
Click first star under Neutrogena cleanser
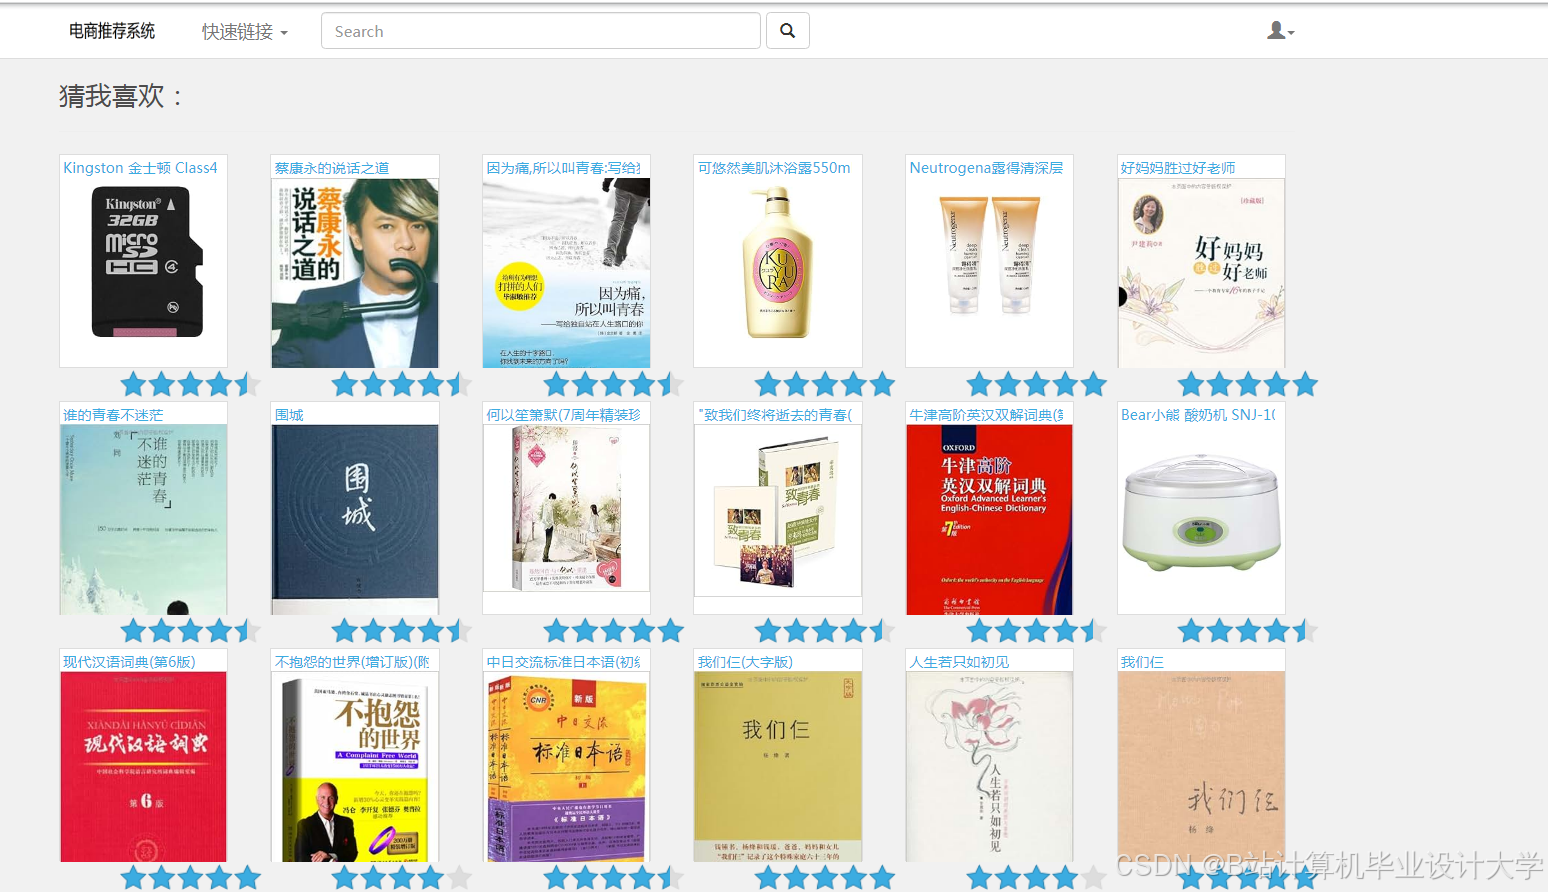point(979,384)
